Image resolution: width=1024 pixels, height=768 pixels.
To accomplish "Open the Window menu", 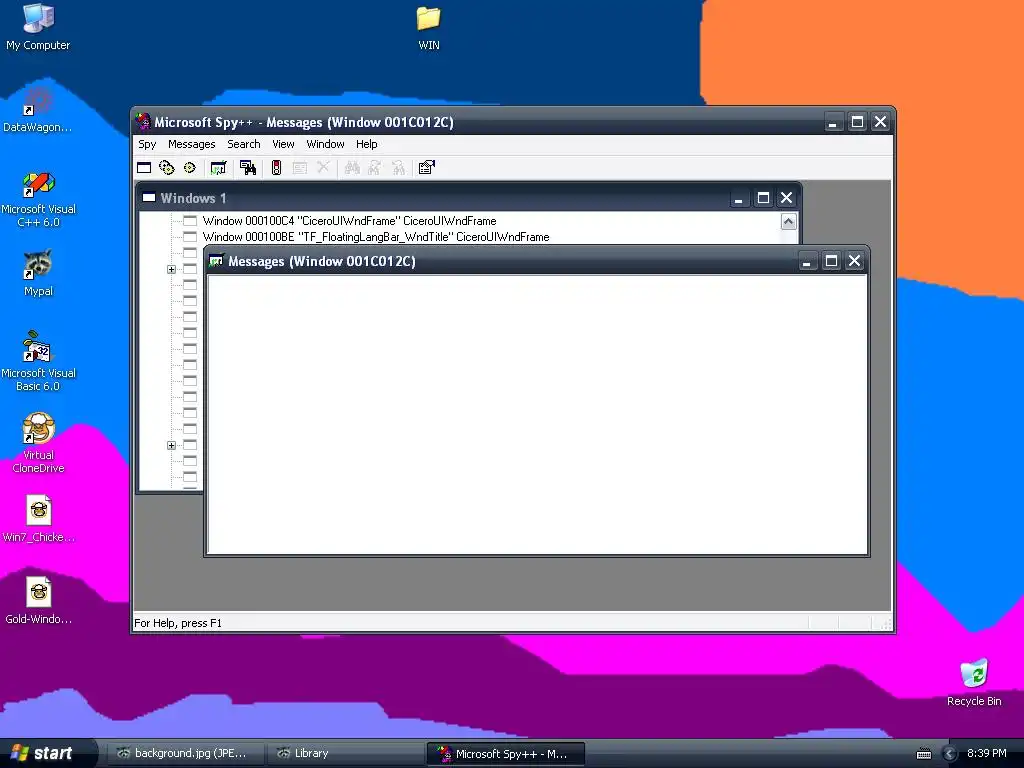I will pos(325,144).
